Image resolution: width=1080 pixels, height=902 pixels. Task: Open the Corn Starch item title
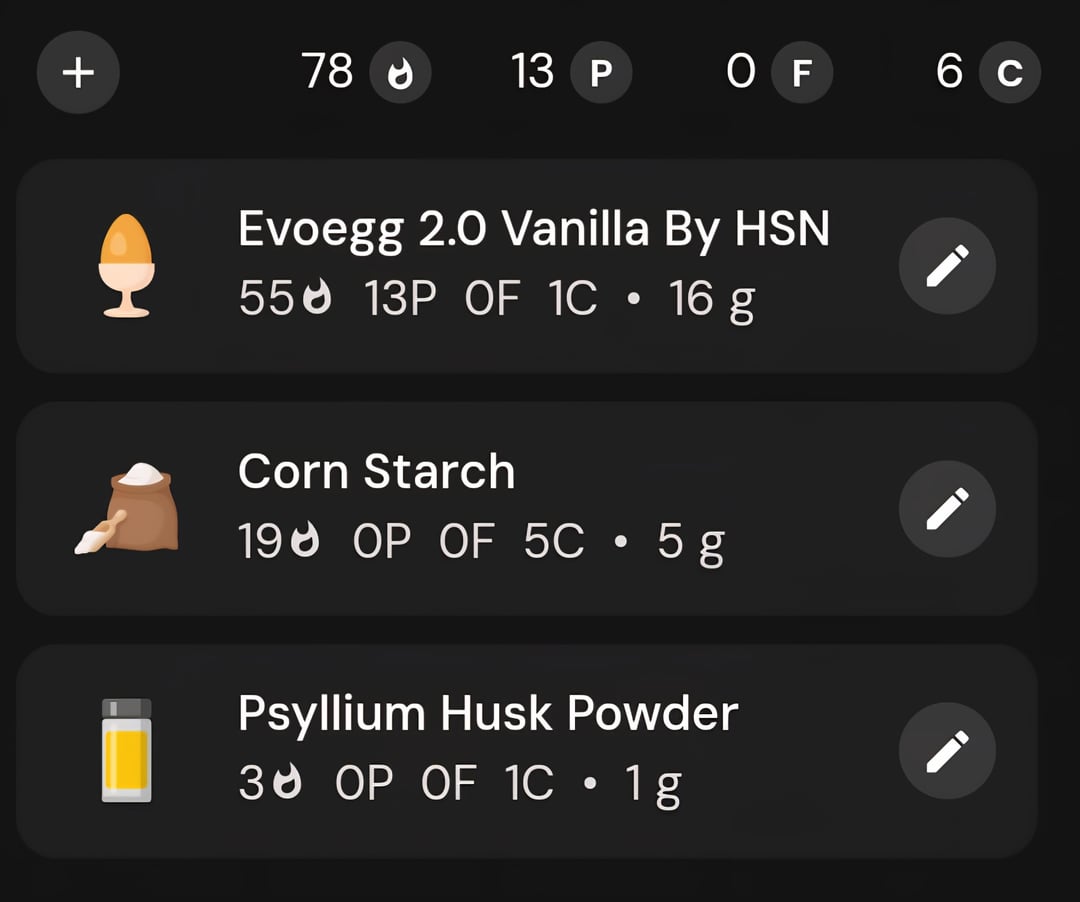[376, 472]
